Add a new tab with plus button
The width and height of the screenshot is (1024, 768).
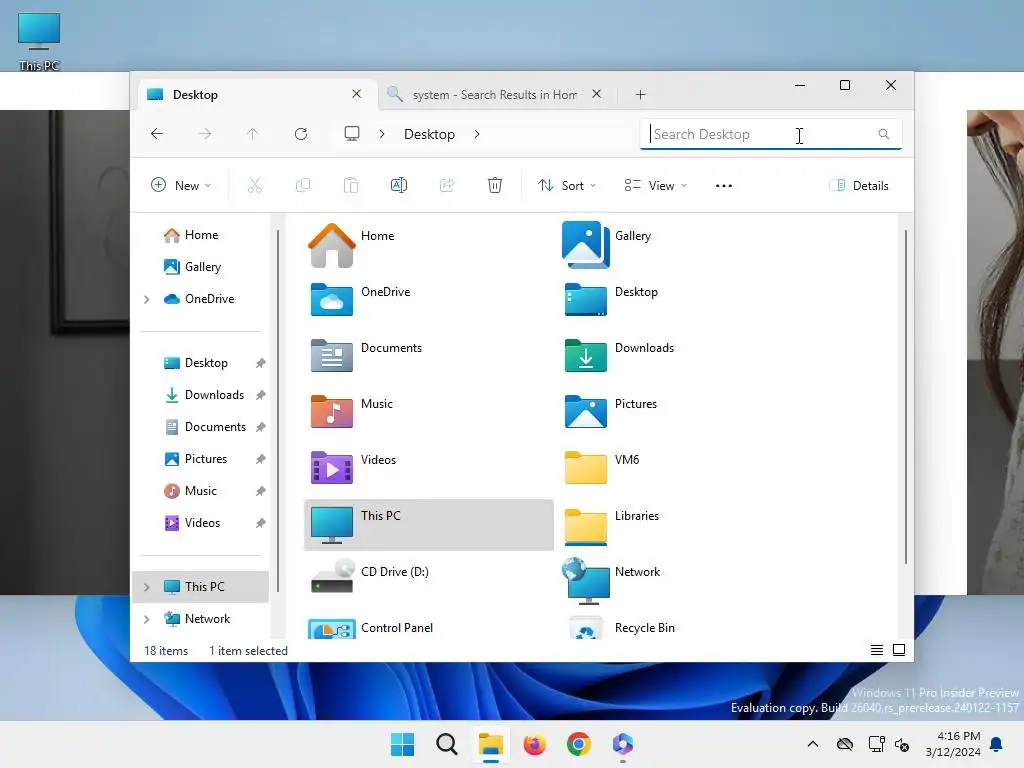[x=641, y=95]
